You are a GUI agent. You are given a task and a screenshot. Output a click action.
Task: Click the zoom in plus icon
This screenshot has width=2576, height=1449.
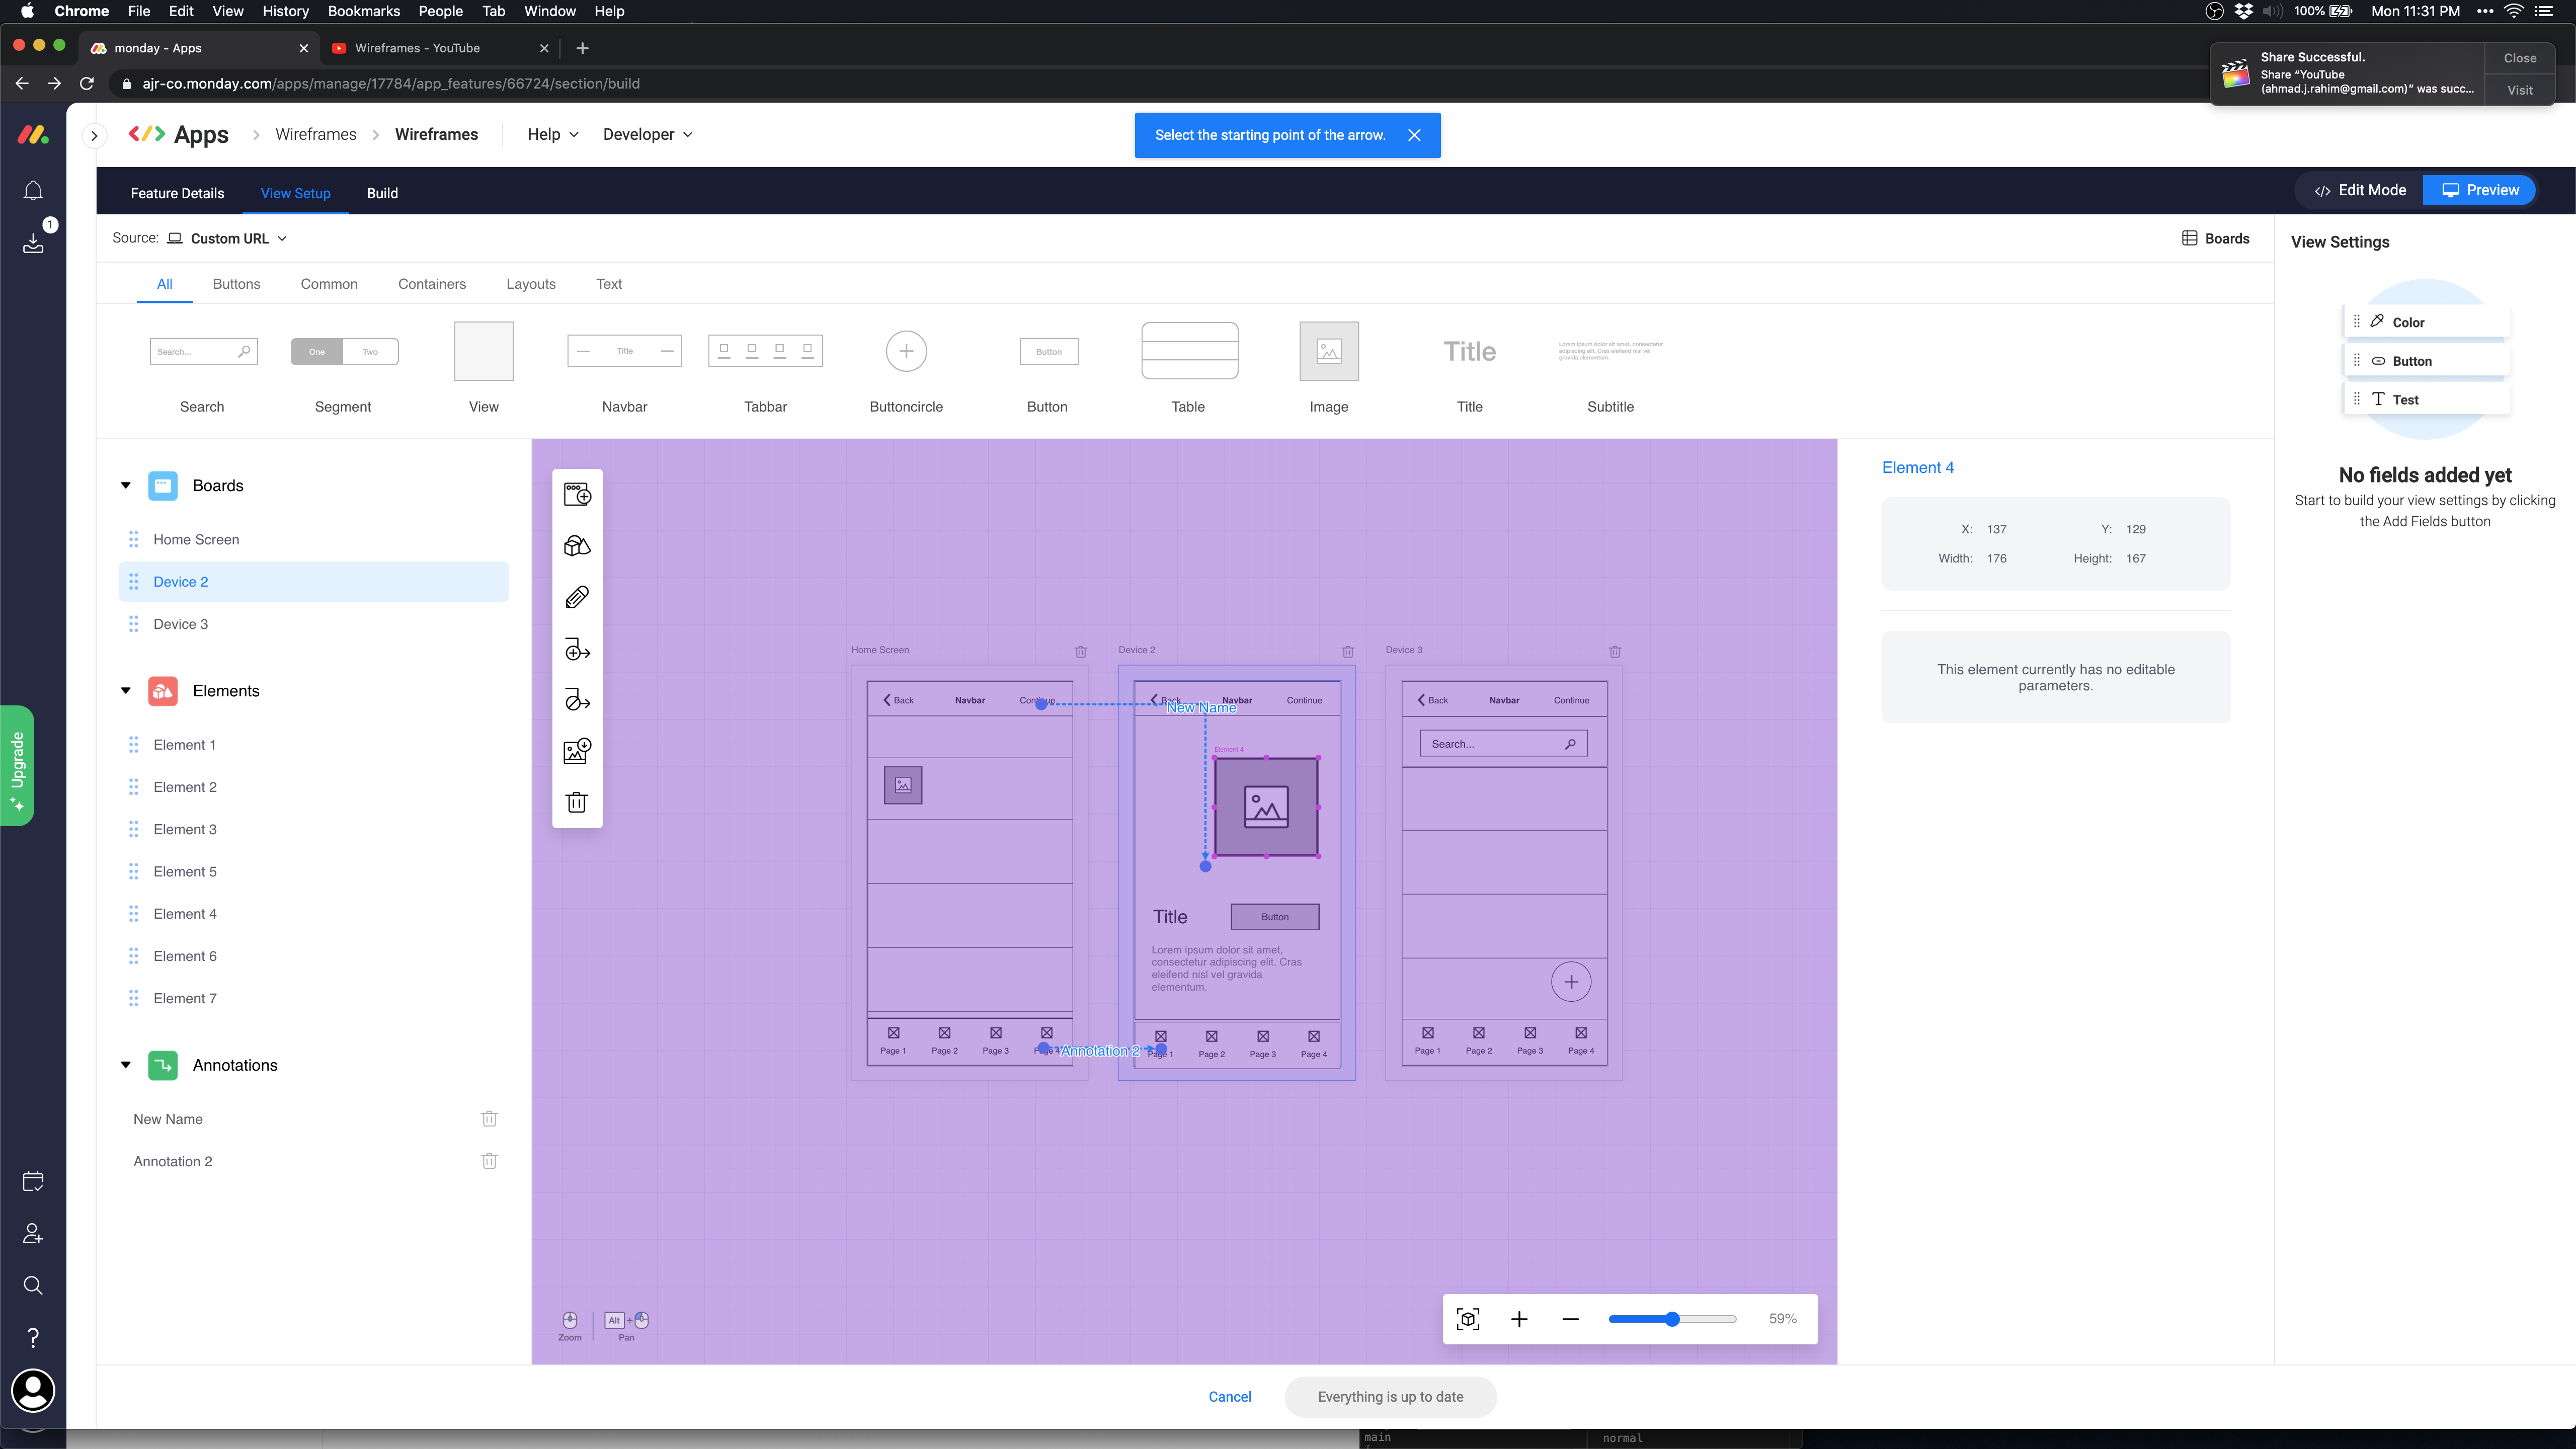tap(1519, 1319)
